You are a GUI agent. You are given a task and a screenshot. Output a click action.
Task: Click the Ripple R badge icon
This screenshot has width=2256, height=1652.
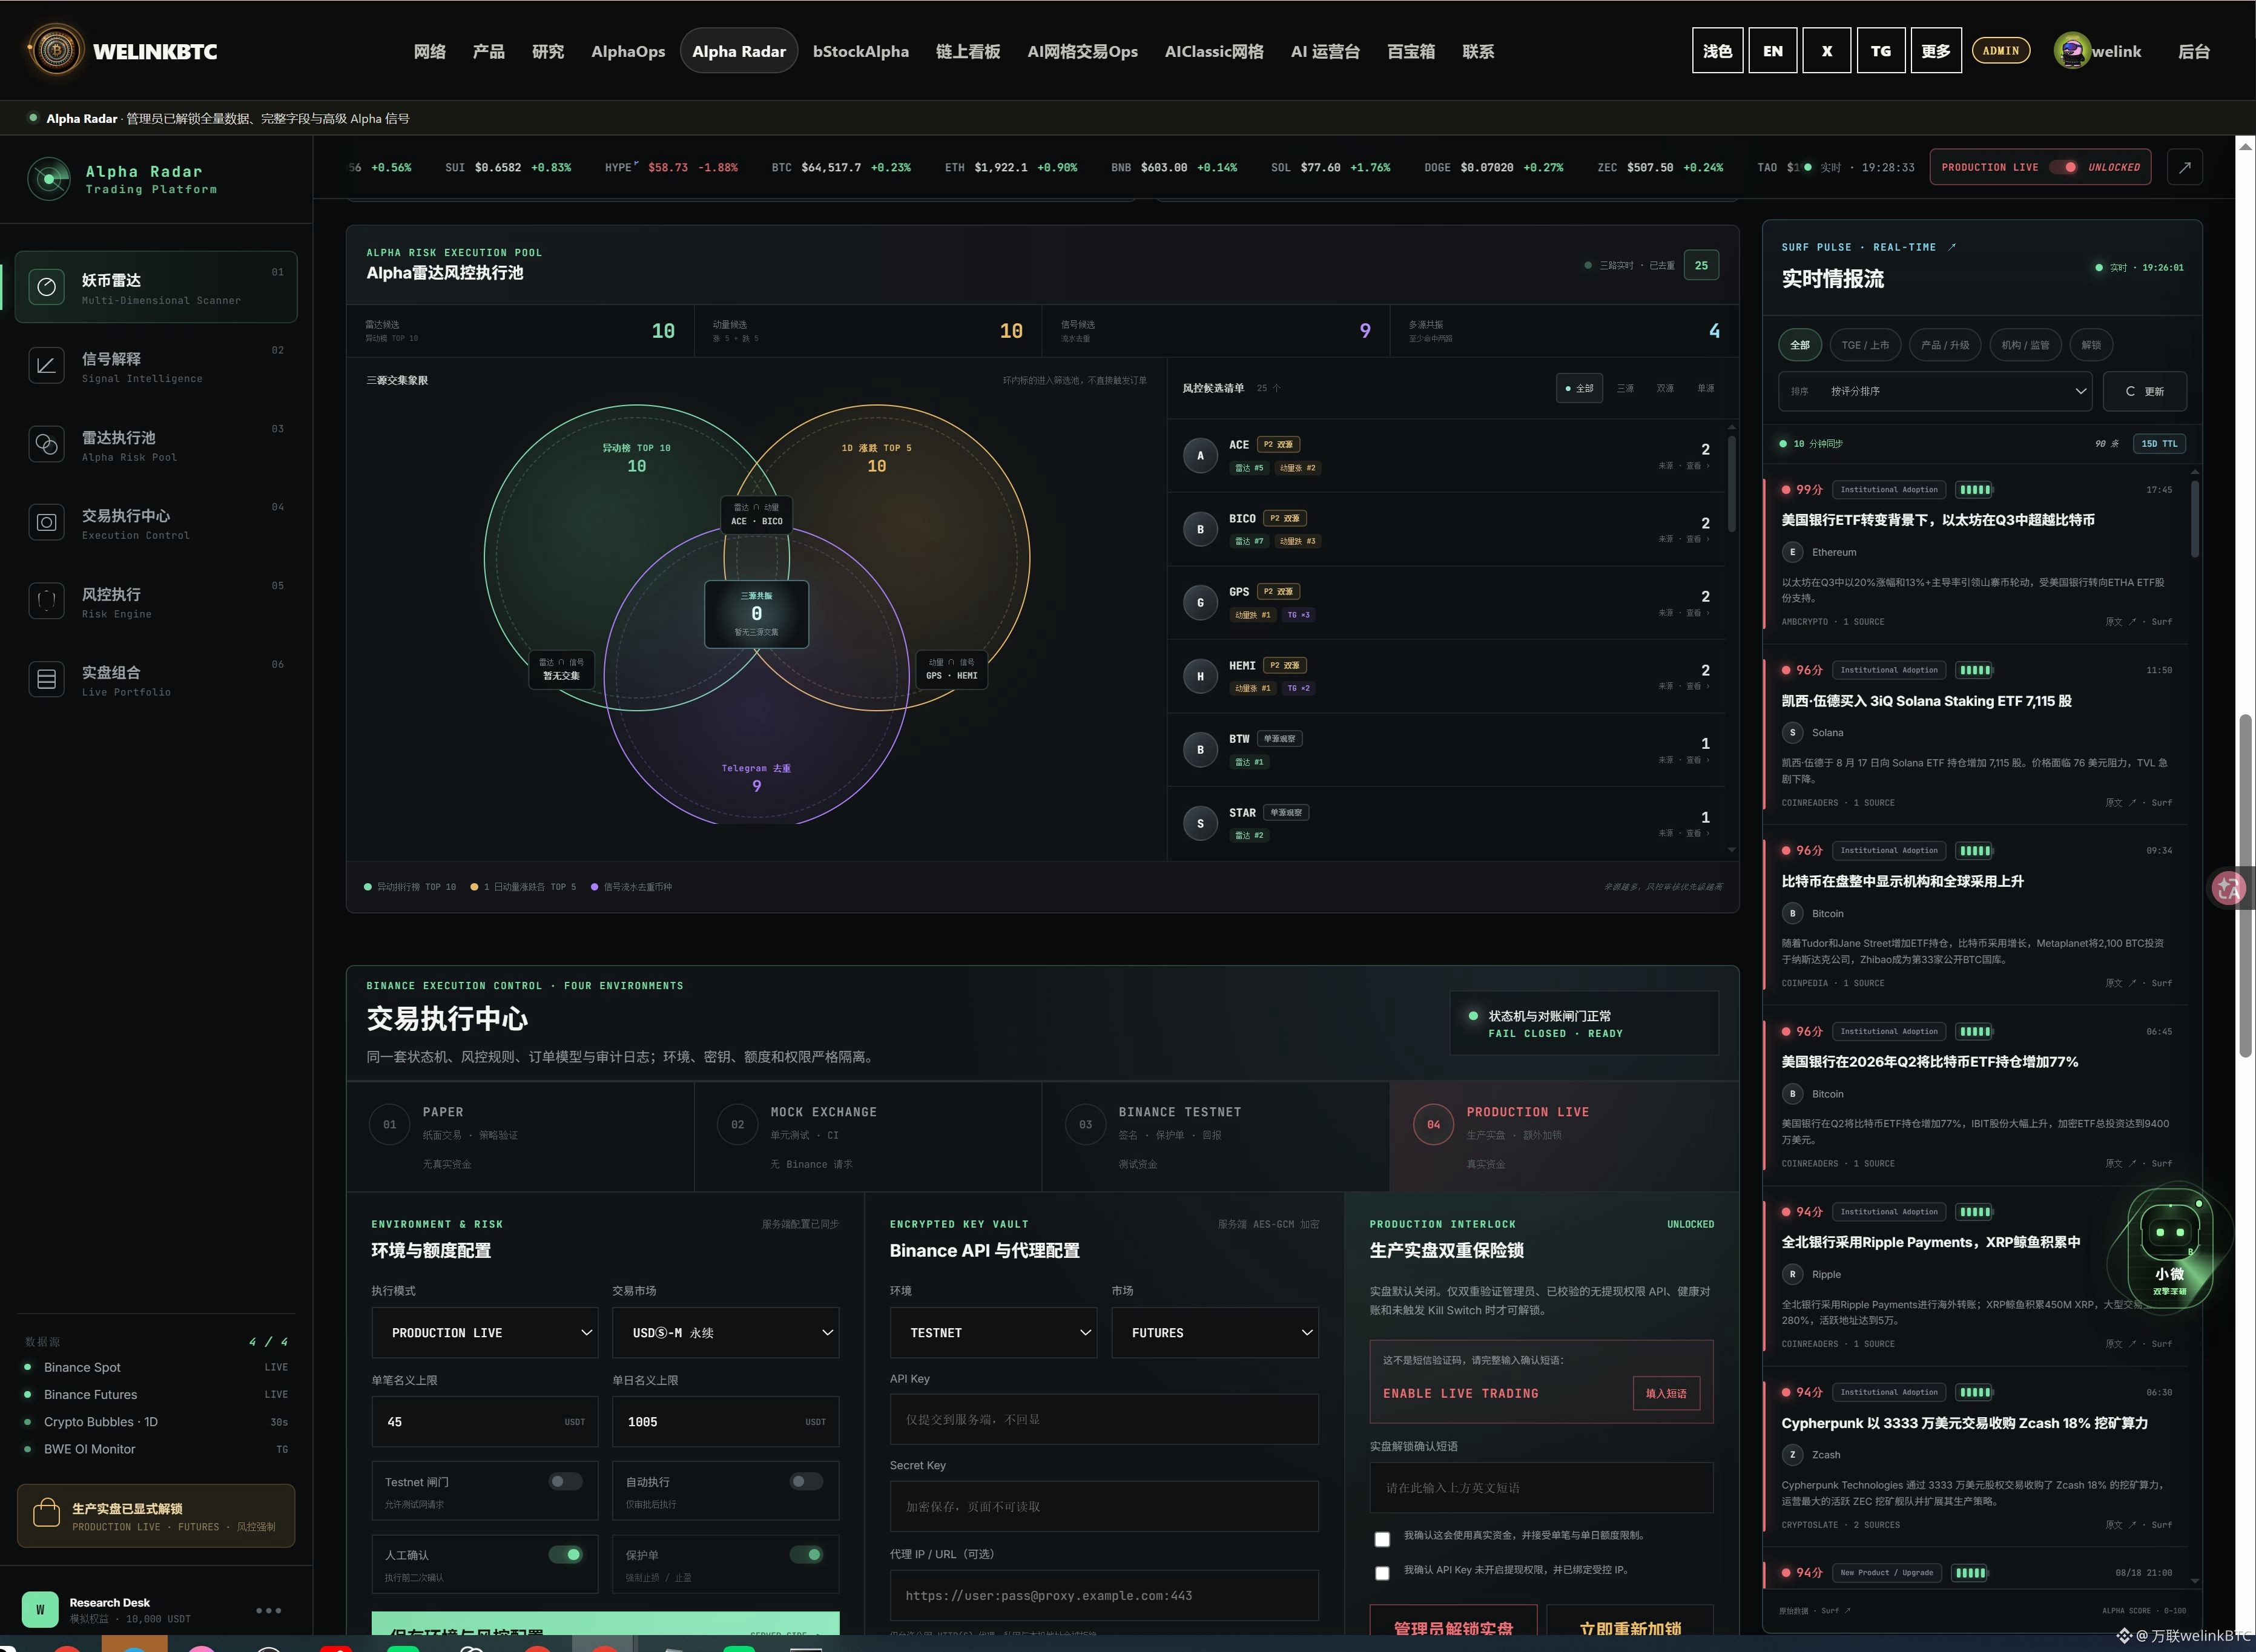pyautogui.click(x=1792, y=1274)
